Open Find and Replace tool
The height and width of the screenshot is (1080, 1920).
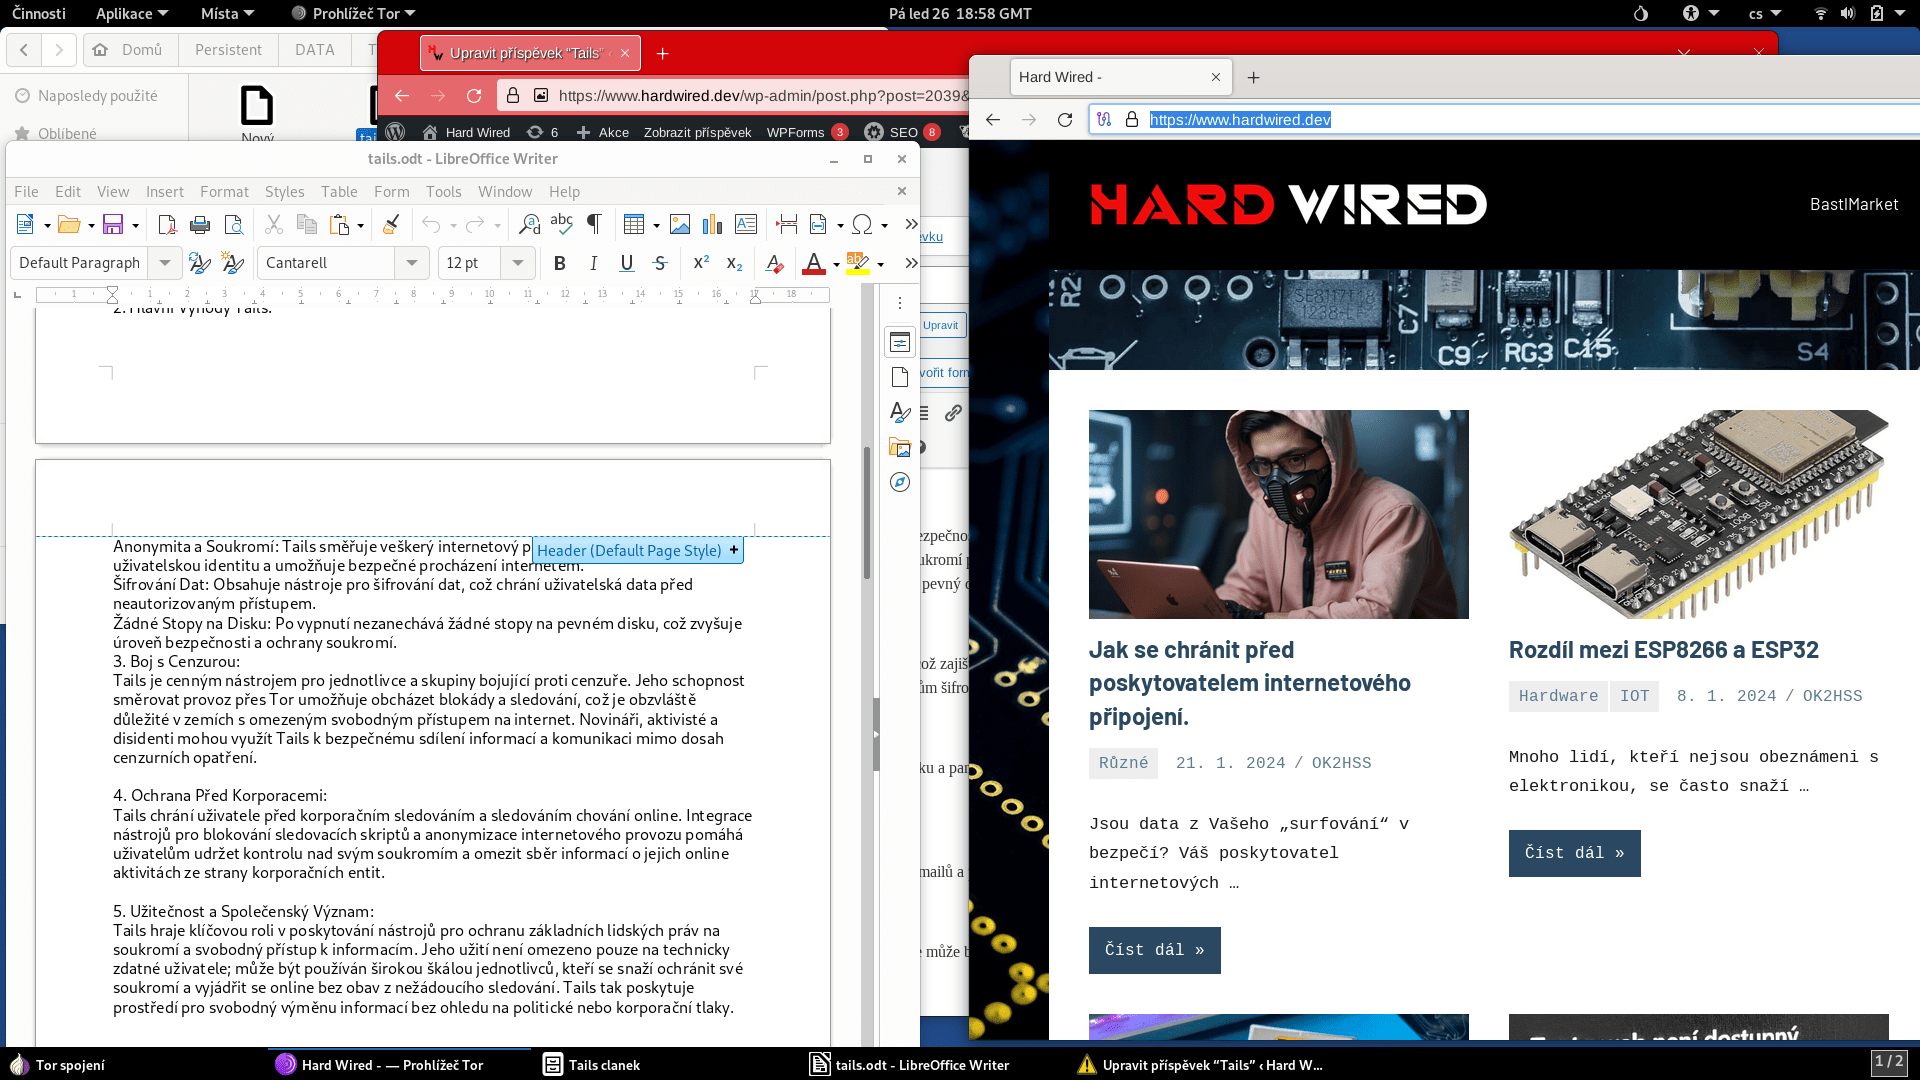coord(529,225)
